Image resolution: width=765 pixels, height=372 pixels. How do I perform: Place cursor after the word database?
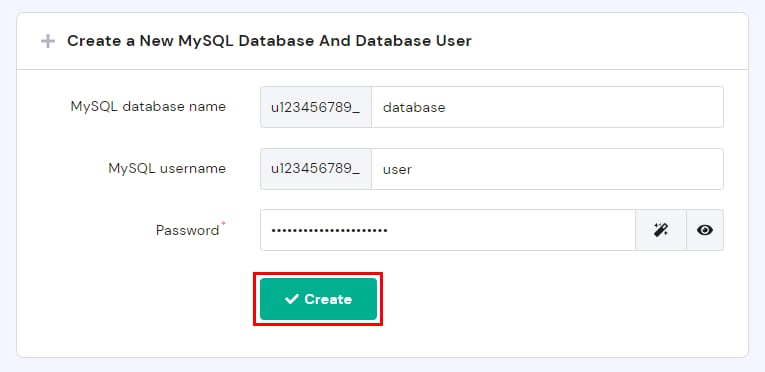pos(446,107)
